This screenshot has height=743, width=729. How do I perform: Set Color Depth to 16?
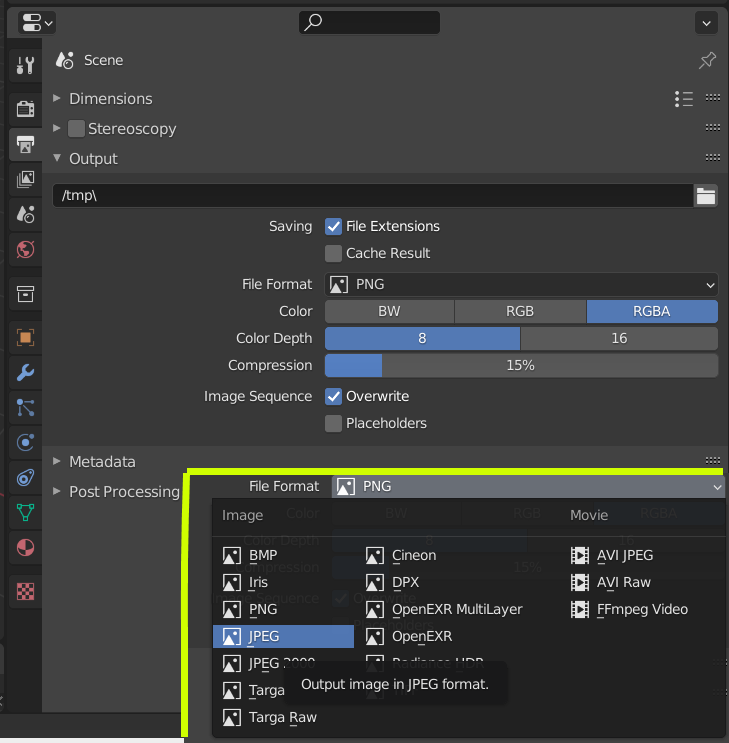click(619, 339)
